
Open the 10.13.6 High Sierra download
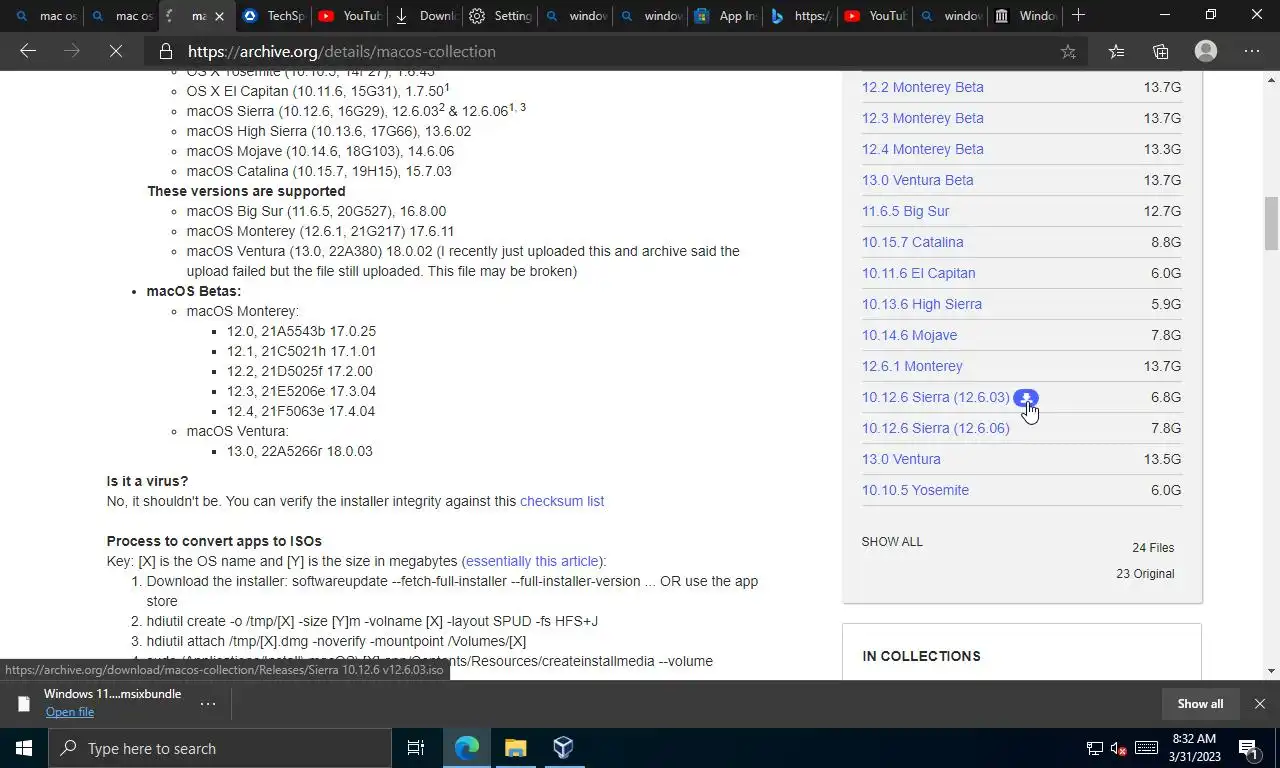point(921,304)
